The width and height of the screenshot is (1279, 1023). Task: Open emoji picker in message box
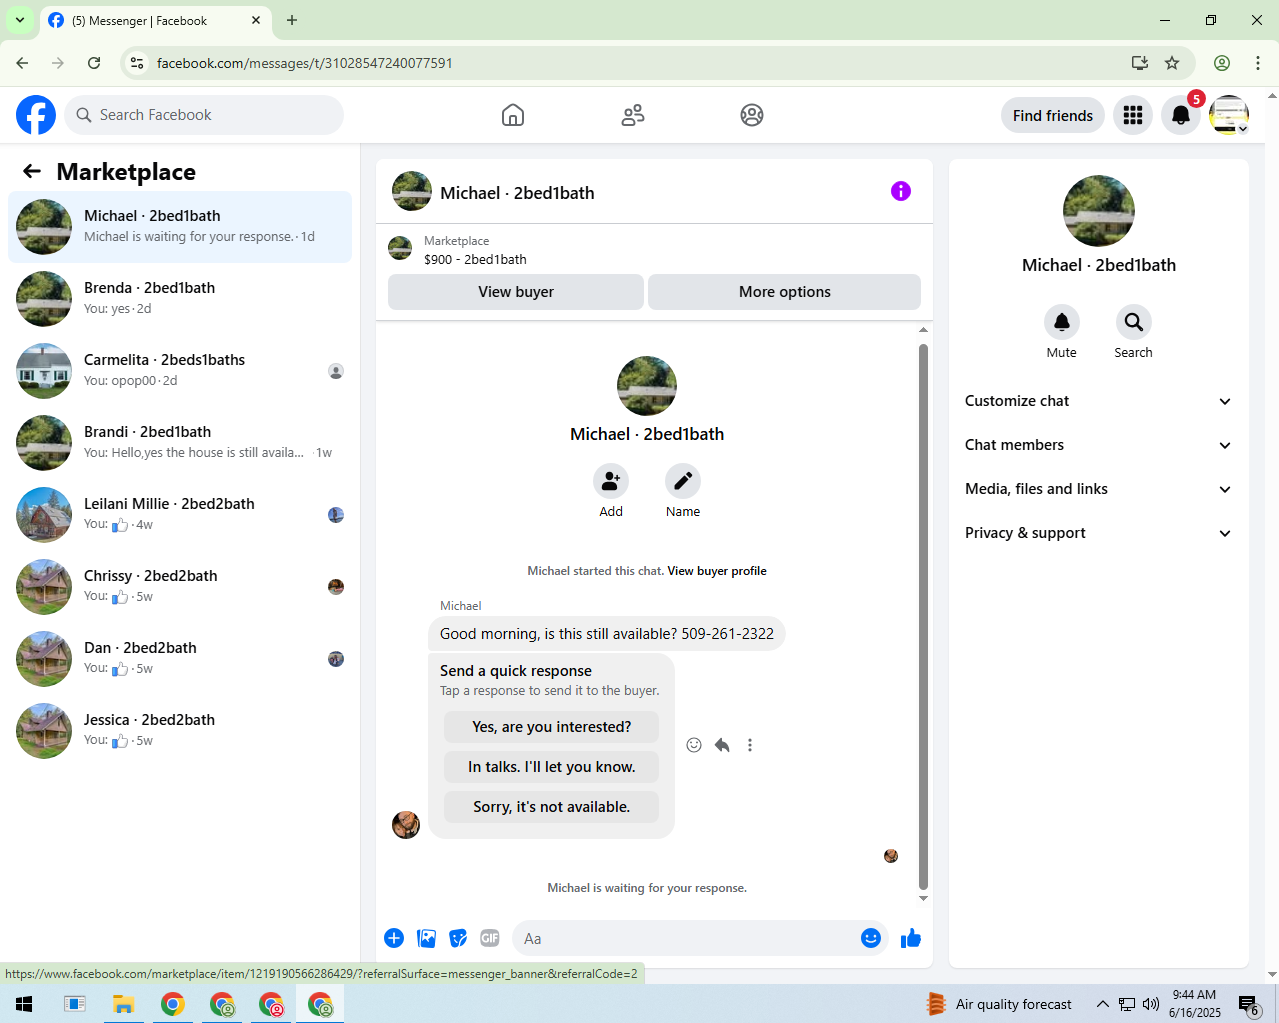[x=871, y=938]
